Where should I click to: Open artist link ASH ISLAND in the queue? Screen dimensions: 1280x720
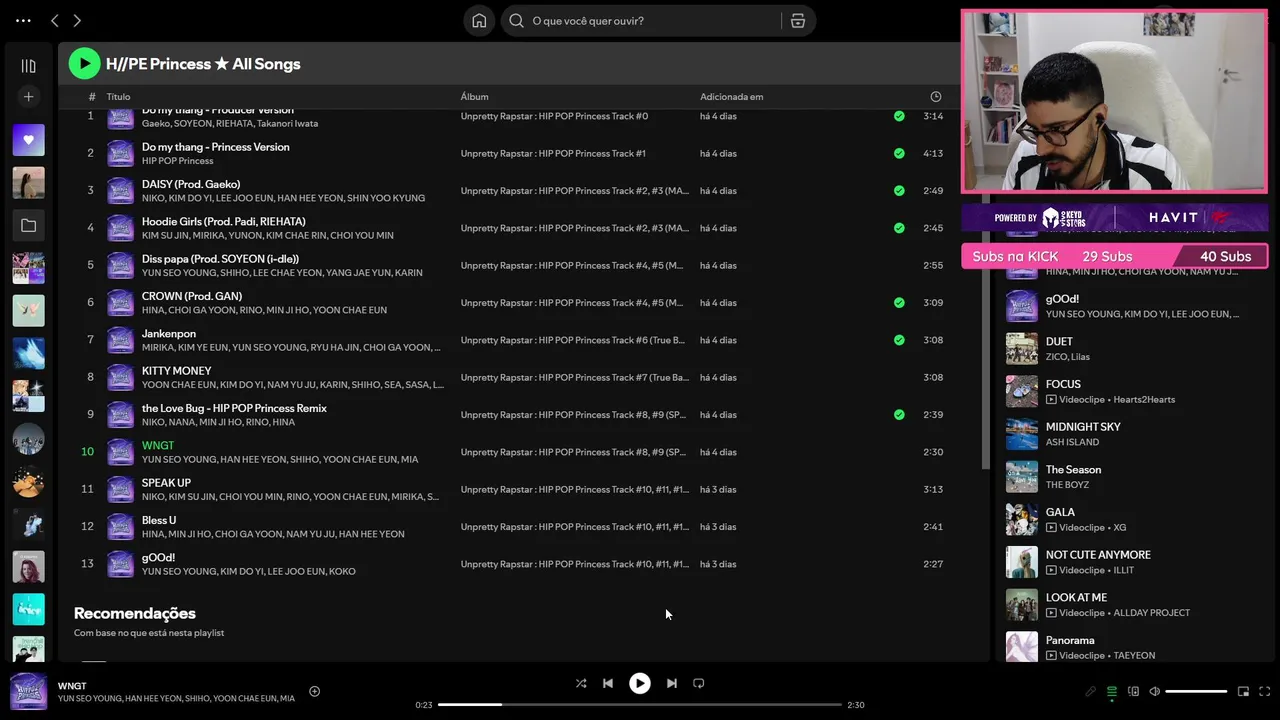[1072, 442]
